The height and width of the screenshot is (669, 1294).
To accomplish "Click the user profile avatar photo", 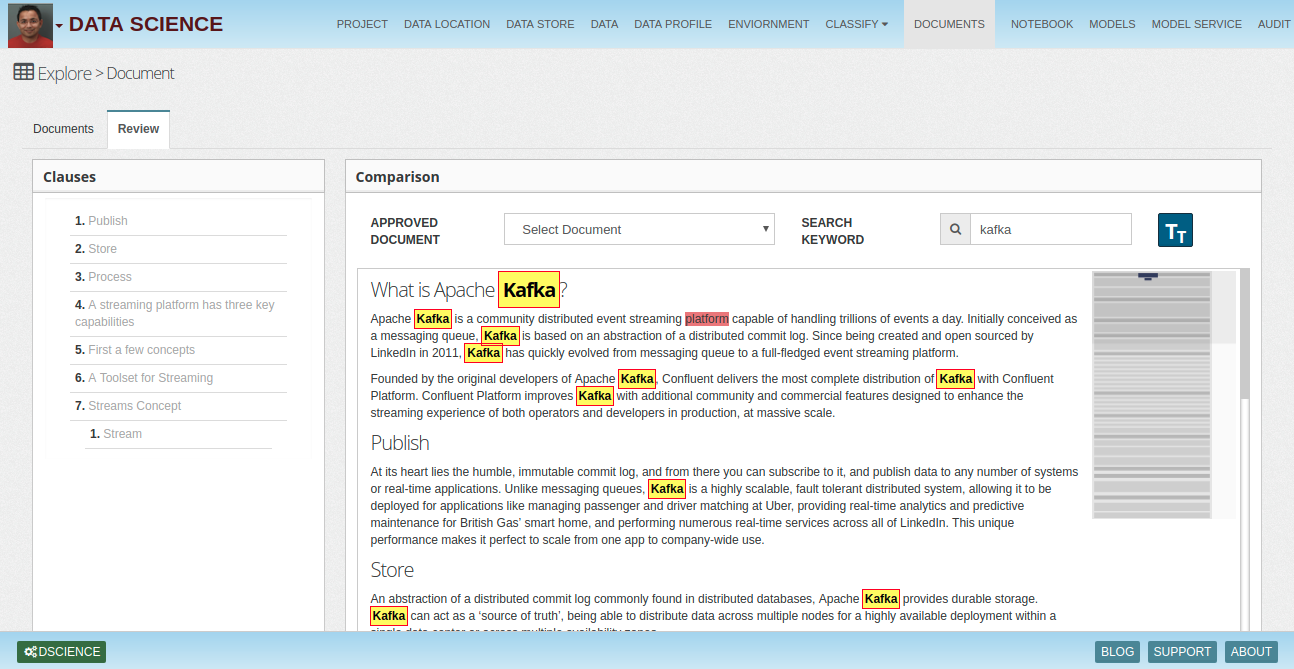I will [30, 25].
